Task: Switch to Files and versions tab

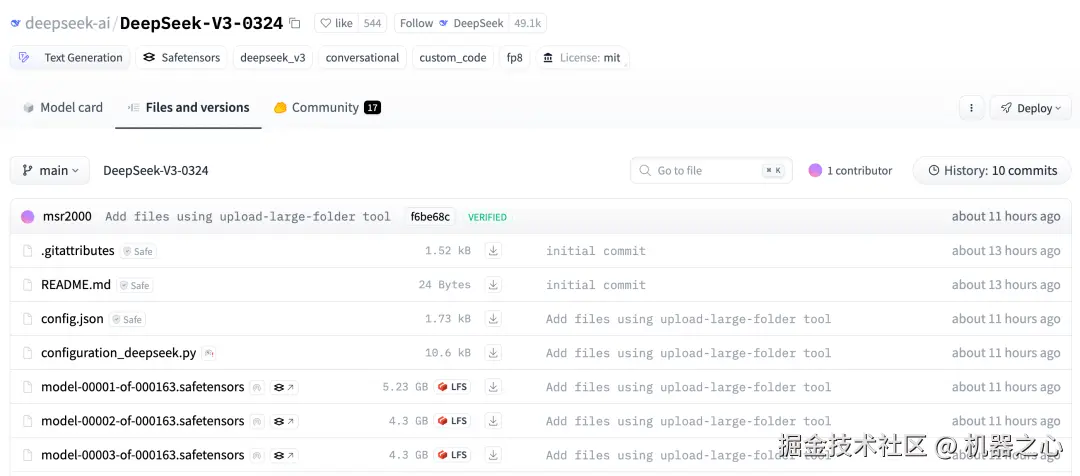Action: (x=188, y=107)
